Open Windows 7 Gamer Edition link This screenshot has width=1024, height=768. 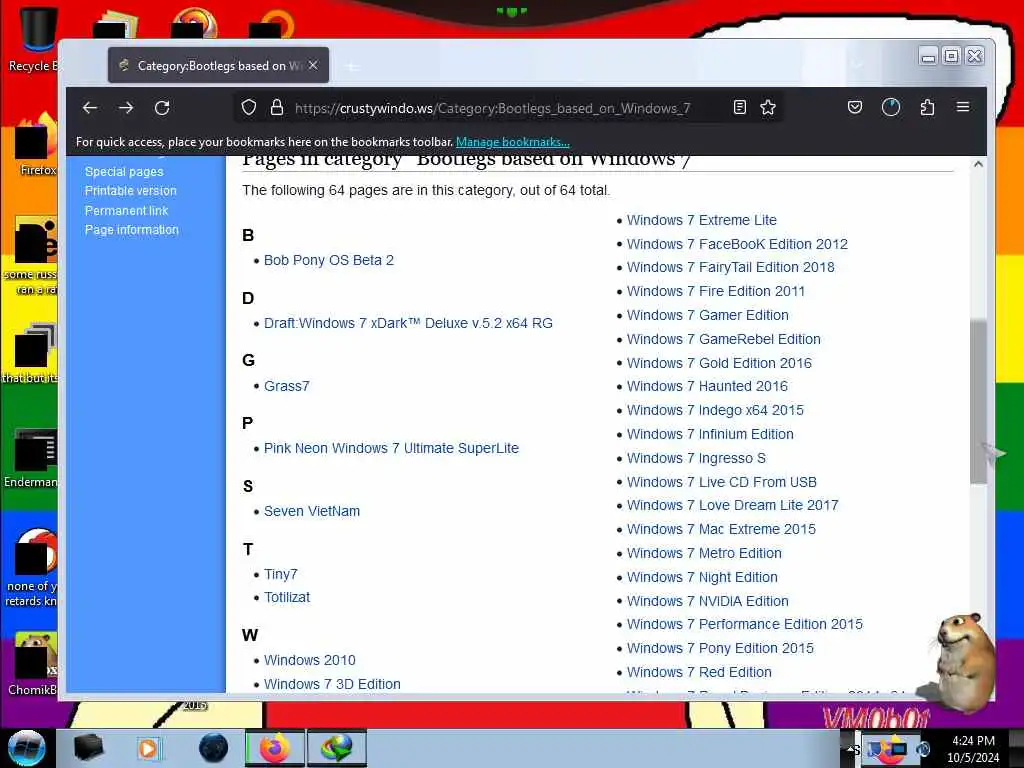pos(708,315)
